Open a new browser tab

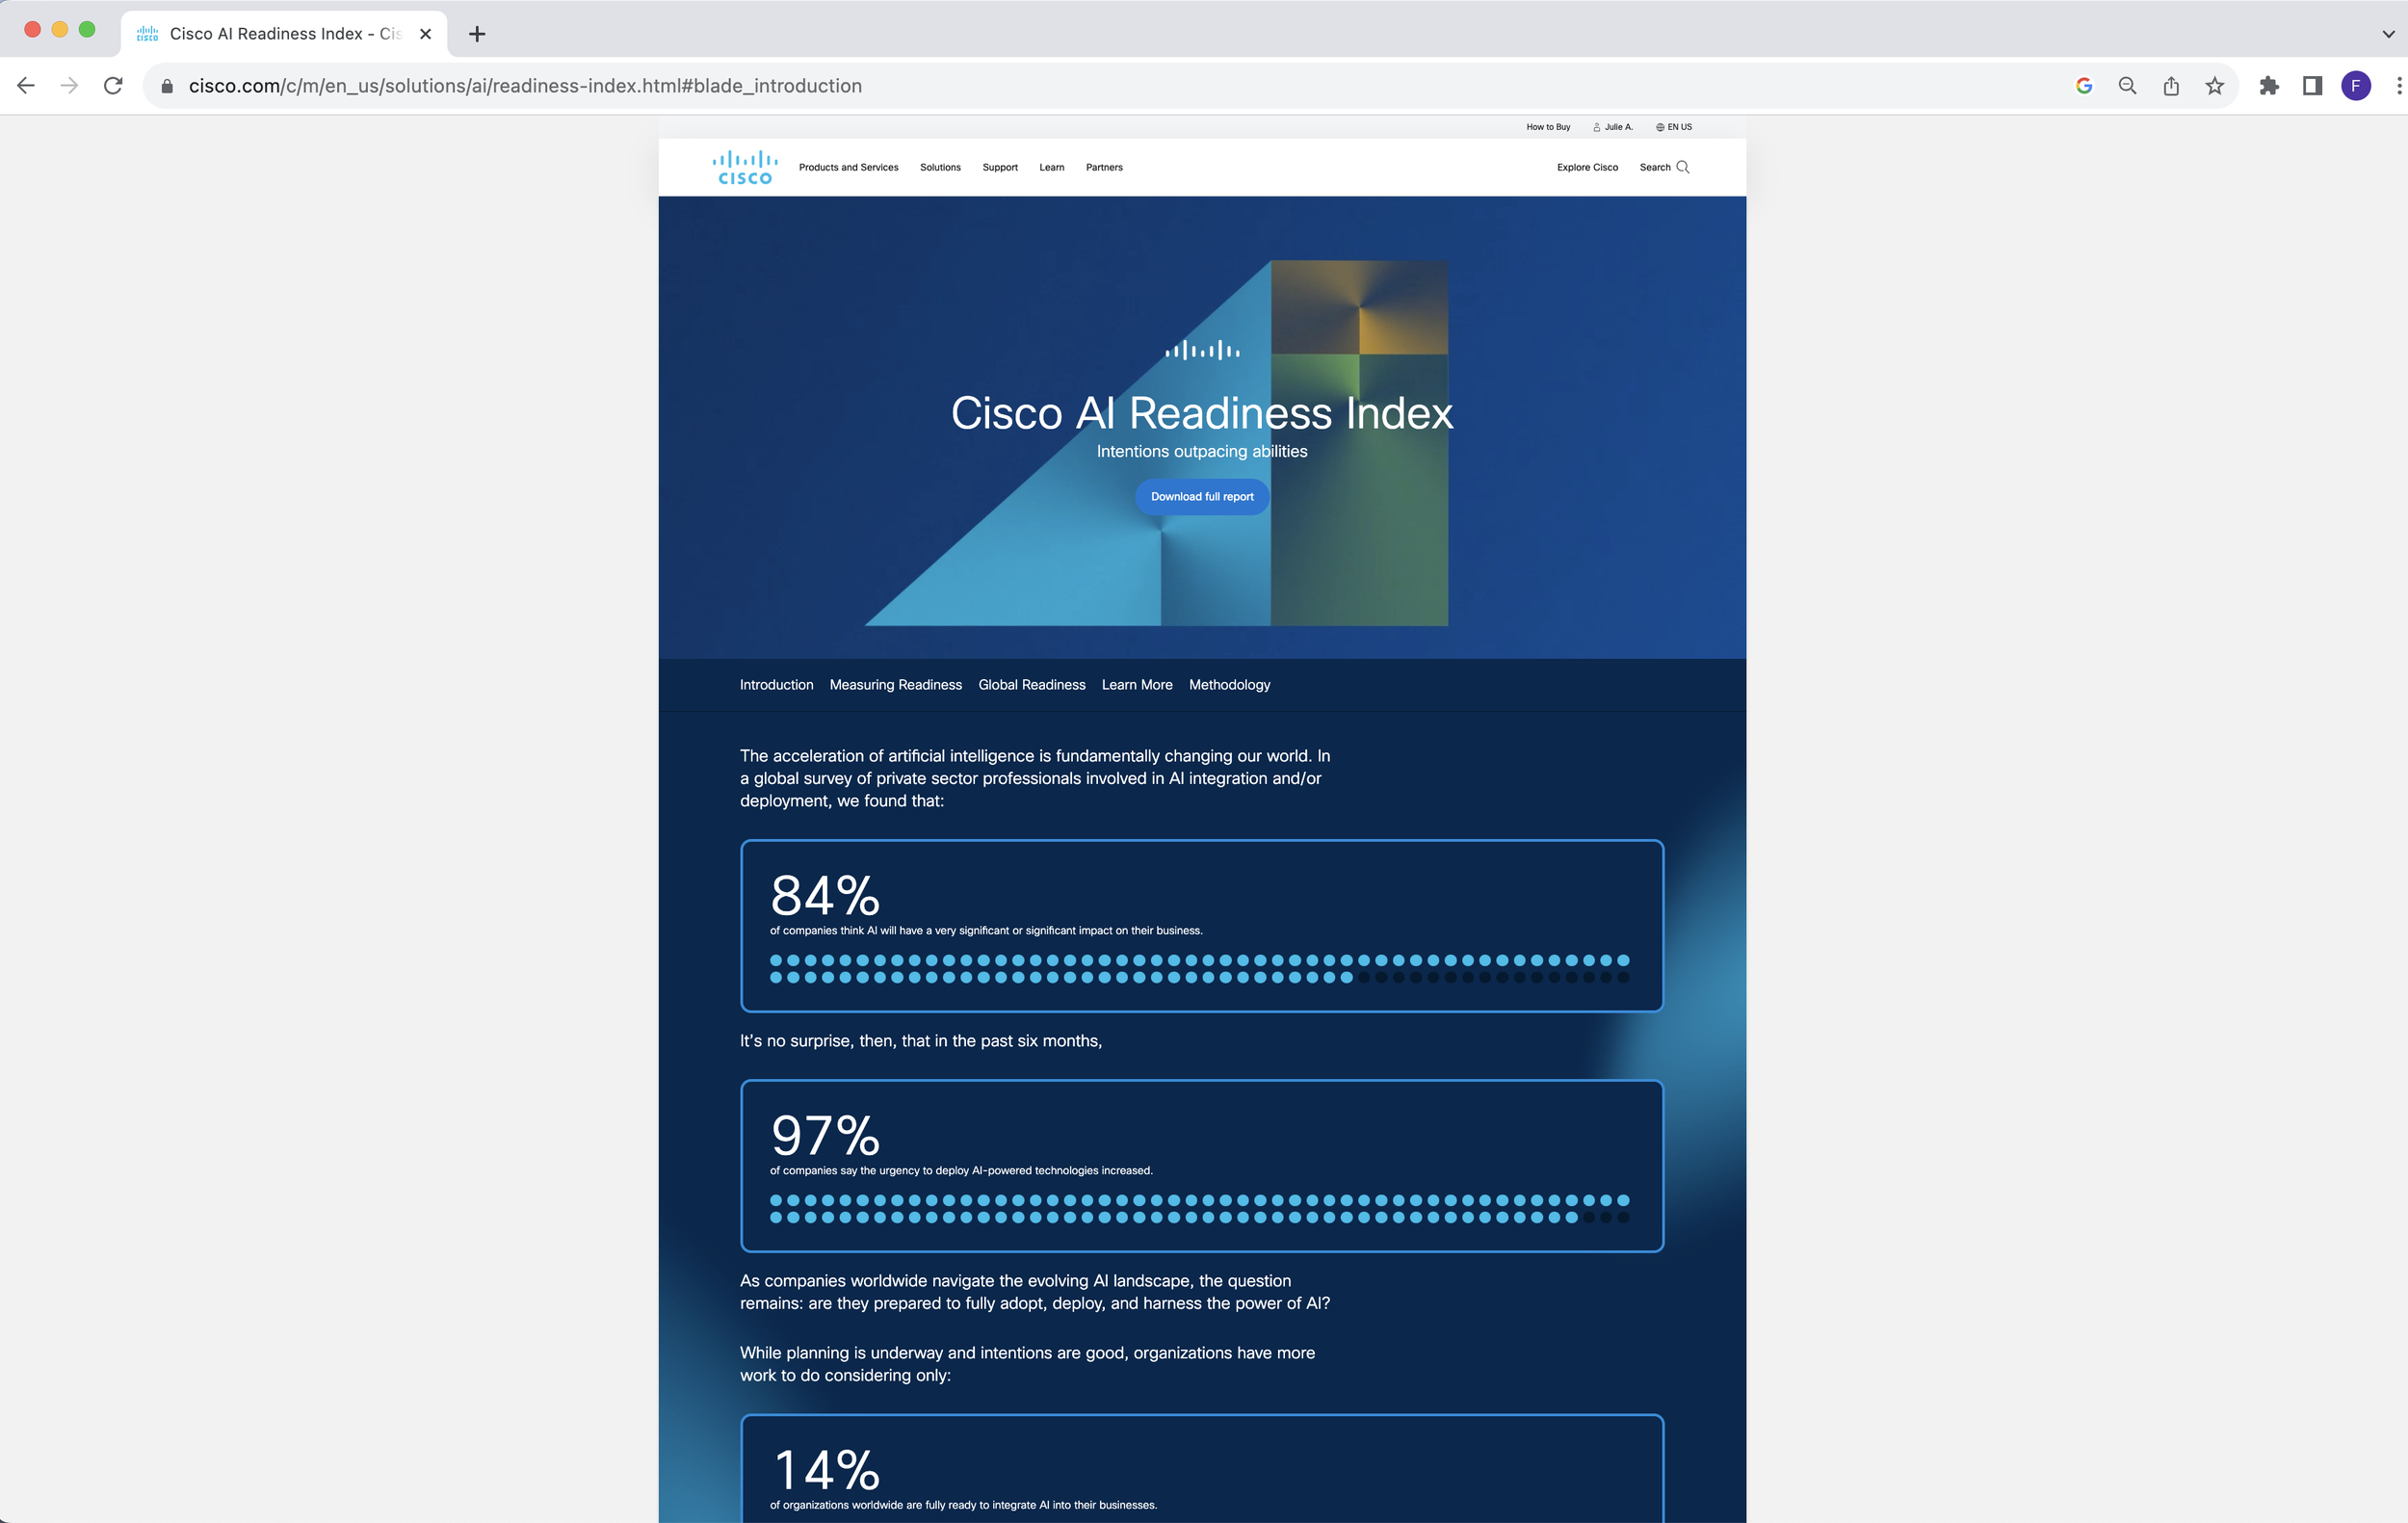click(477, 34)
